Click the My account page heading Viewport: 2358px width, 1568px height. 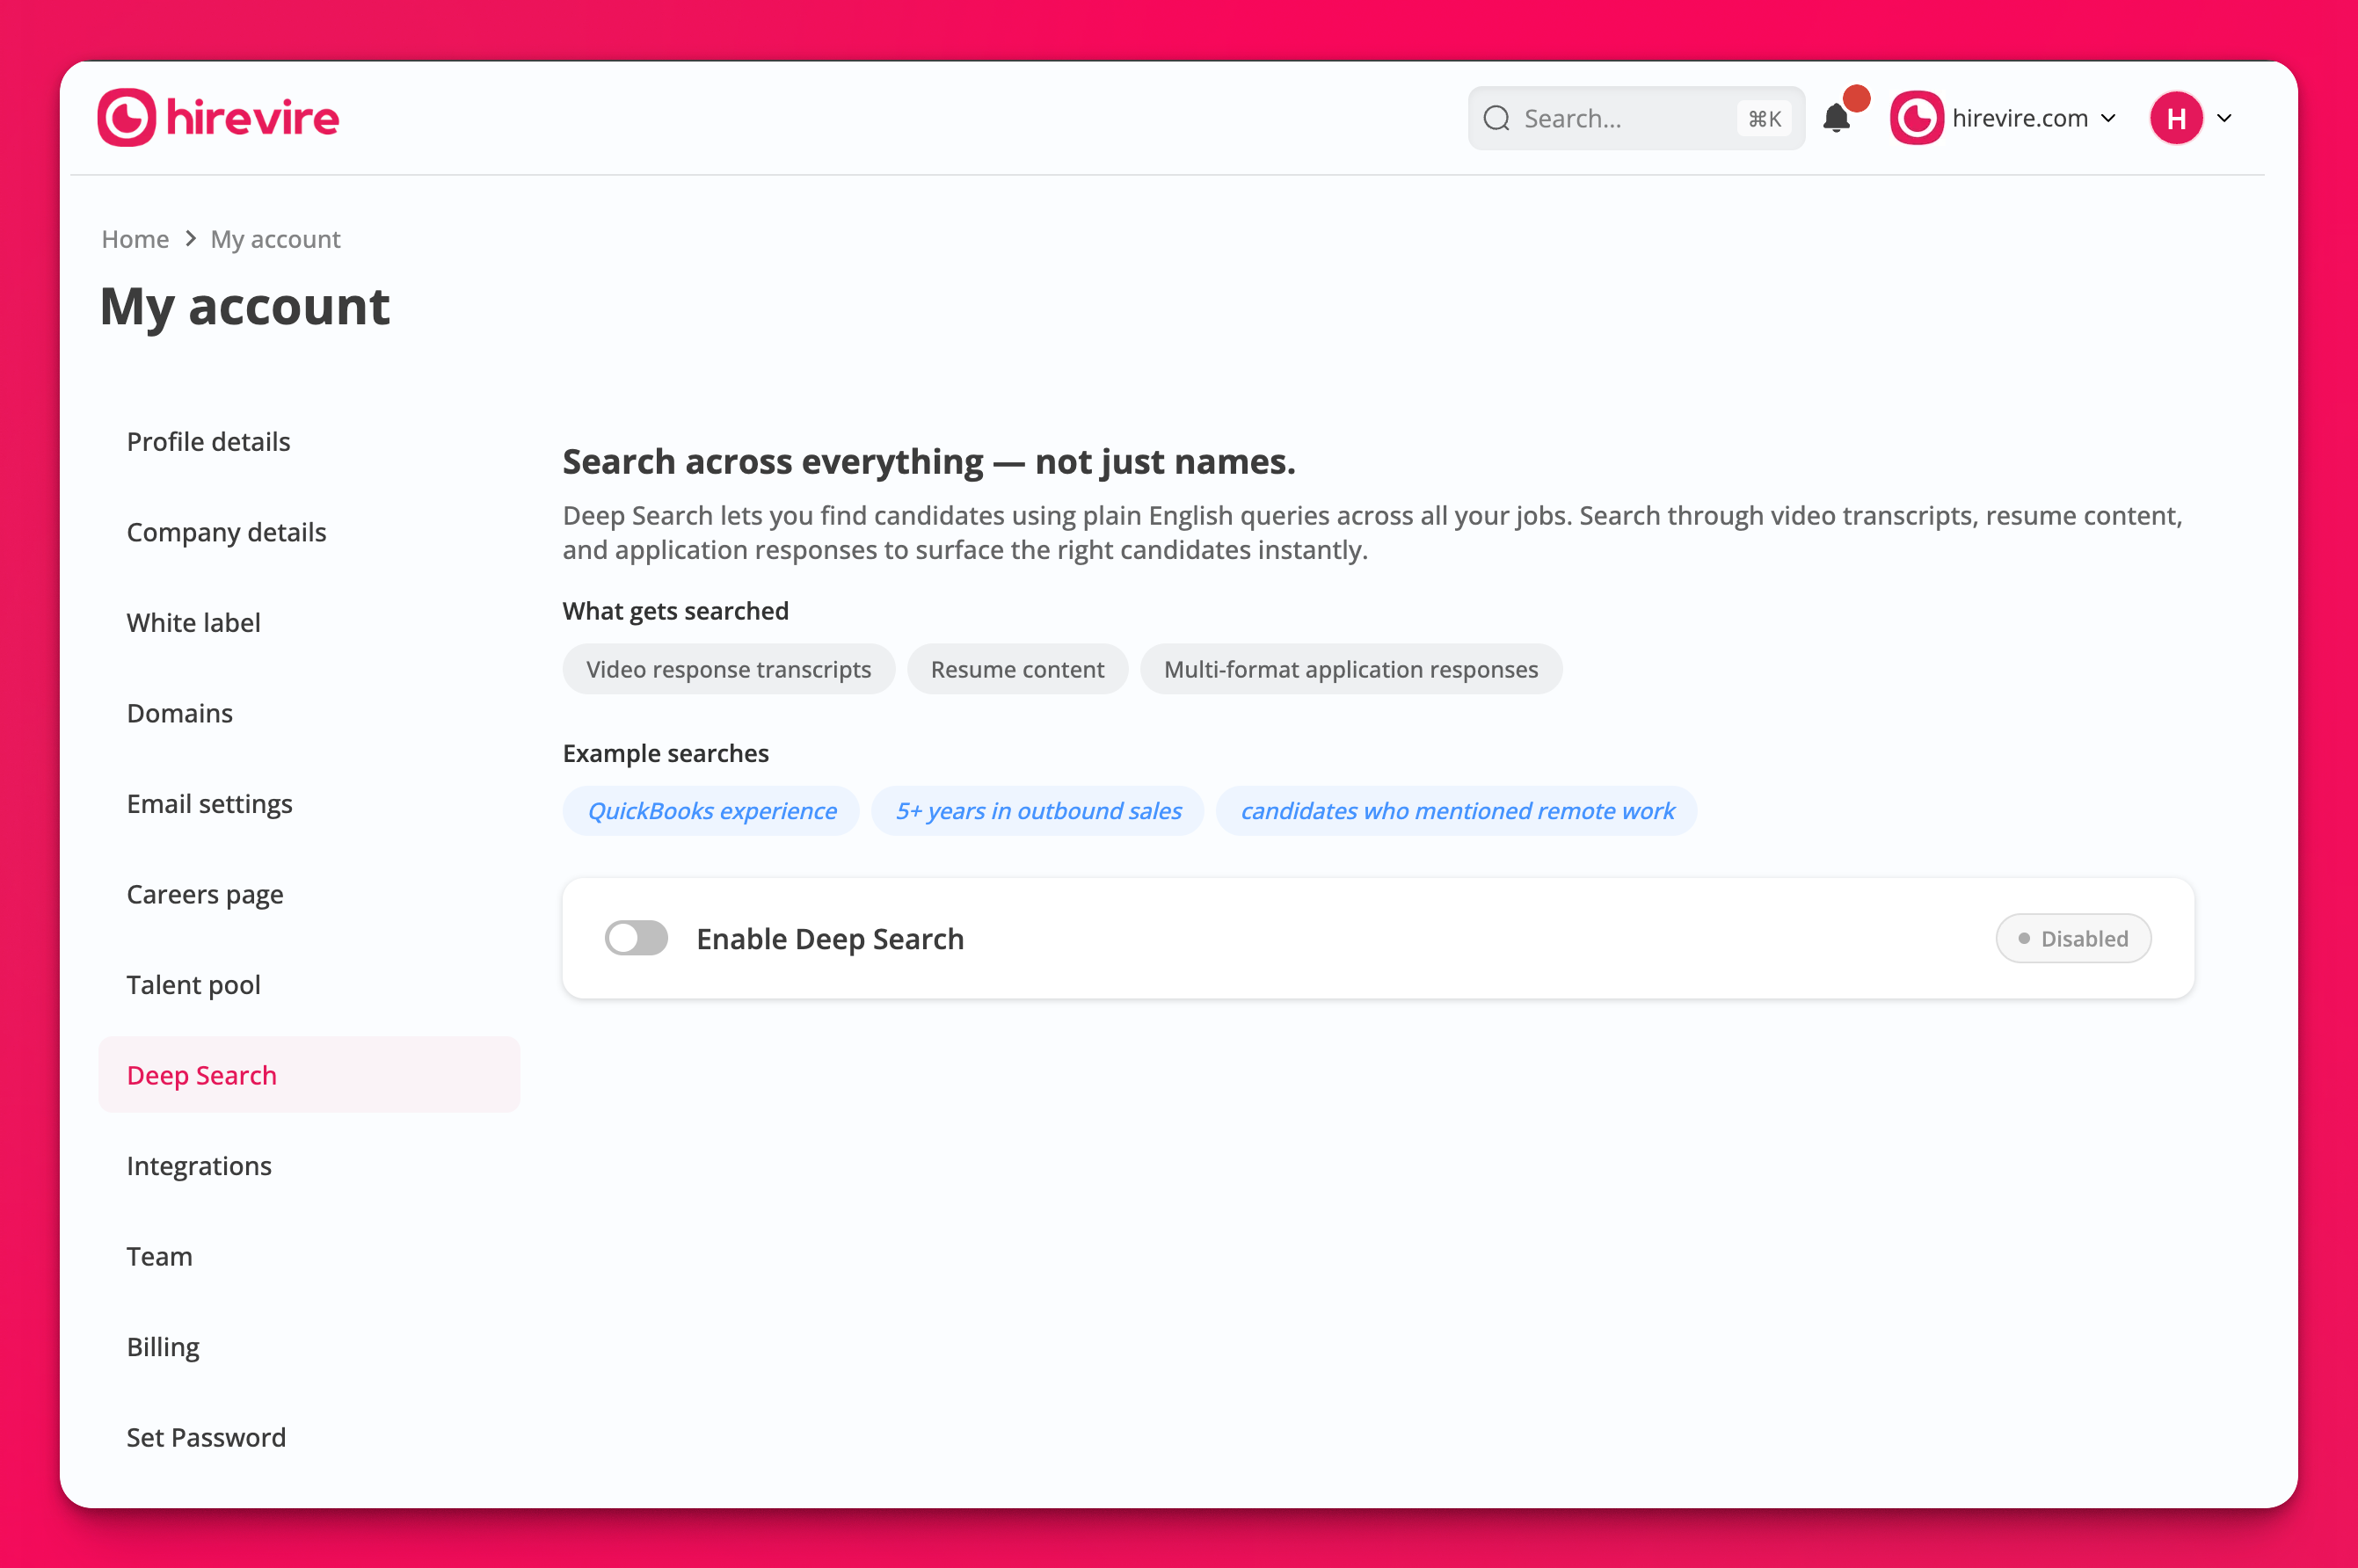click(x=245, y=306)
